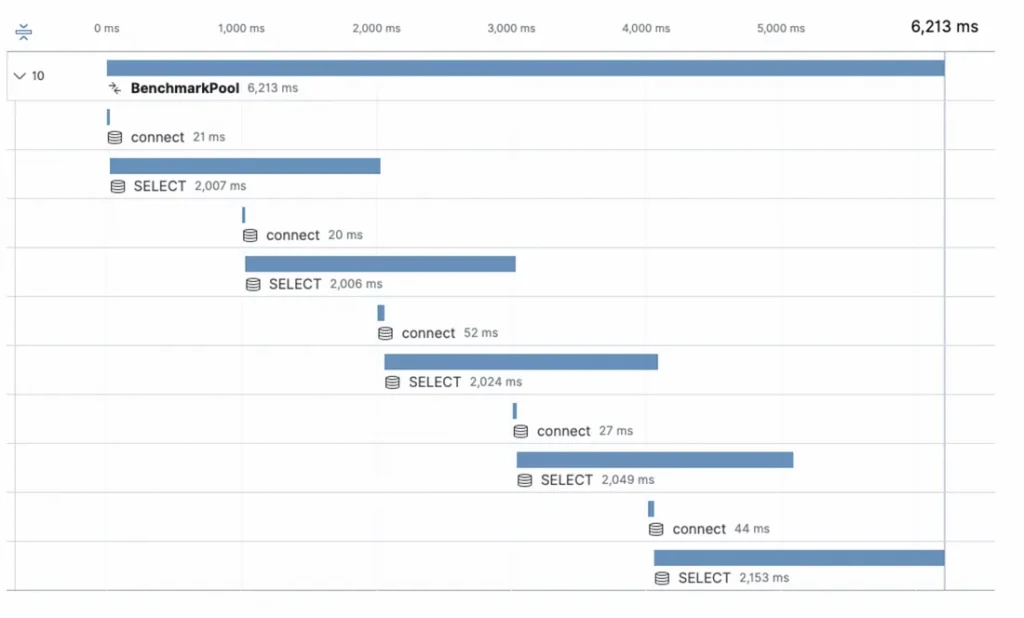1024x618 pixels.
Task: Click database icon beside SELECT 2,024 ms
Action: pos(393,382)
